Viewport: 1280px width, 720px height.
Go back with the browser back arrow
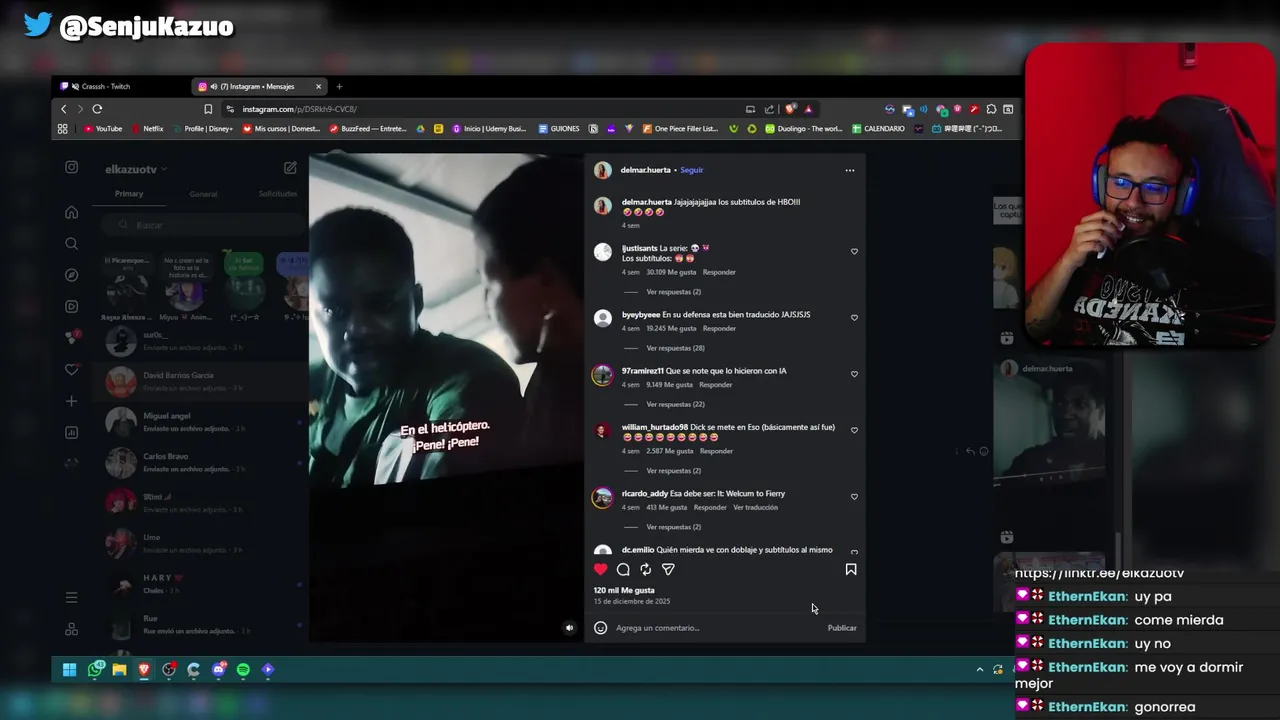[x=64, y=109]
